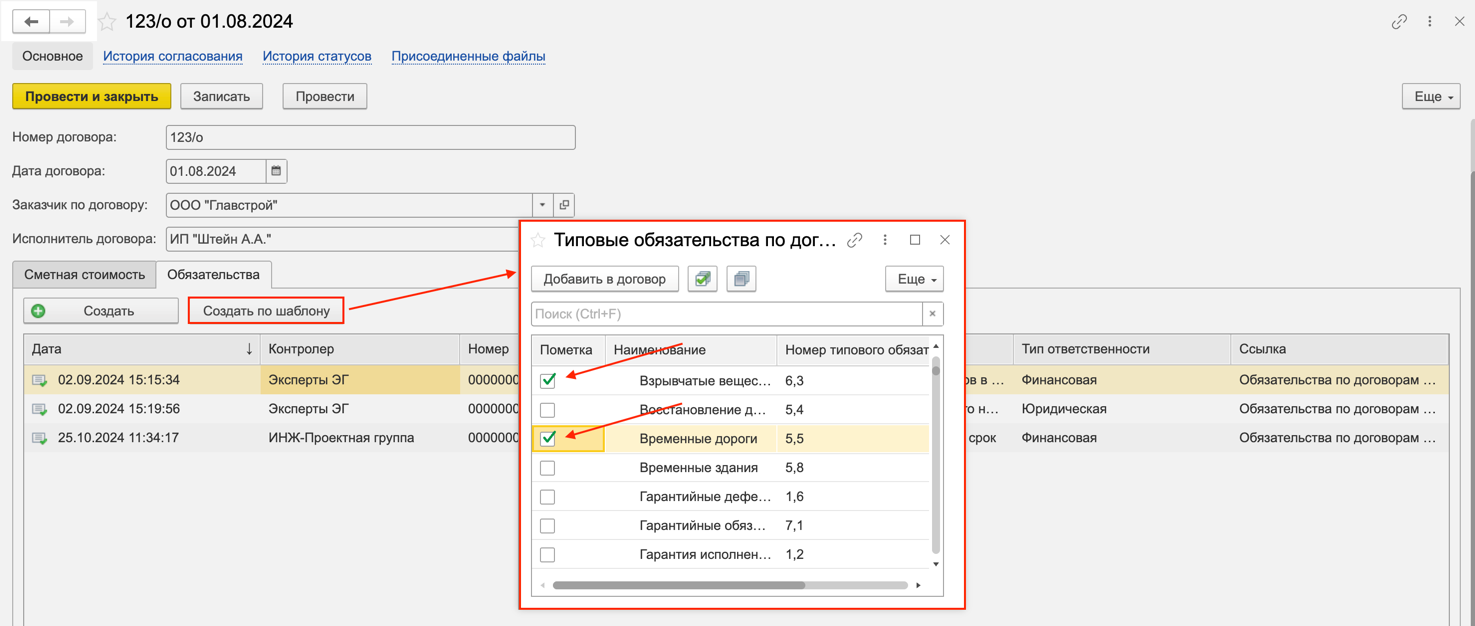
Task: Check the Временные здания checkbox
Action: tap(548, 468)
